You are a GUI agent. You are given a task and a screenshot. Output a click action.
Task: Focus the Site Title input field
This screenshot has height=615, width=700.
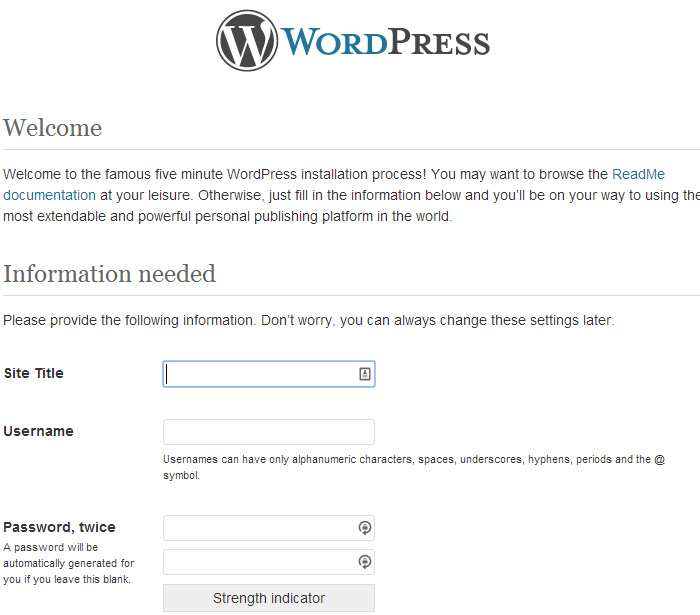pos(269,374)
